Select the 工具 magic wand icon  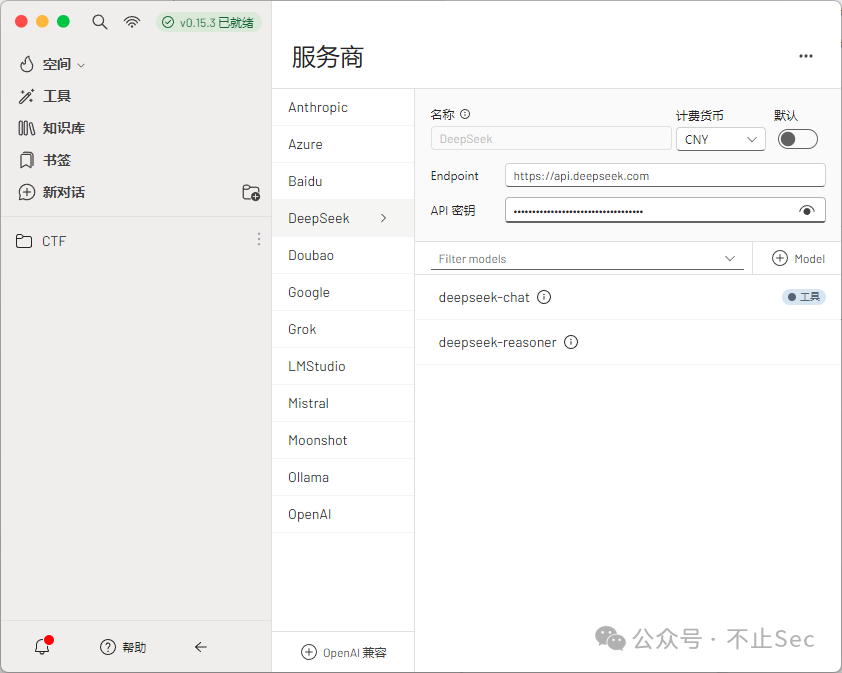pos(27,96)
